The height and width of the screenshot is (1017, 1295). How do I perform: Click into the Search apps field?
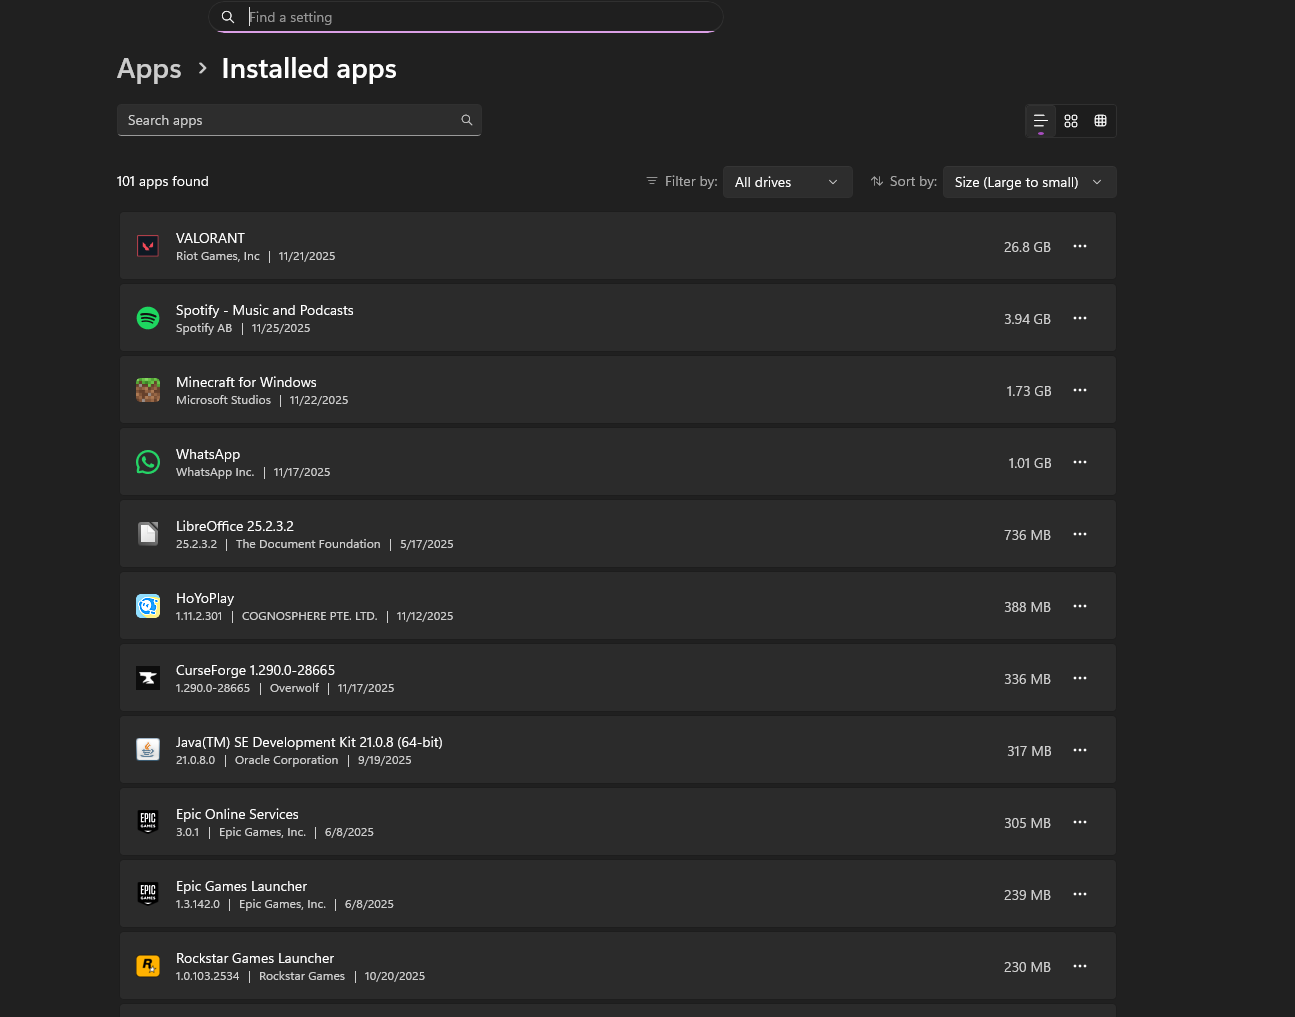pyautogui.click(x=285, y=120)
